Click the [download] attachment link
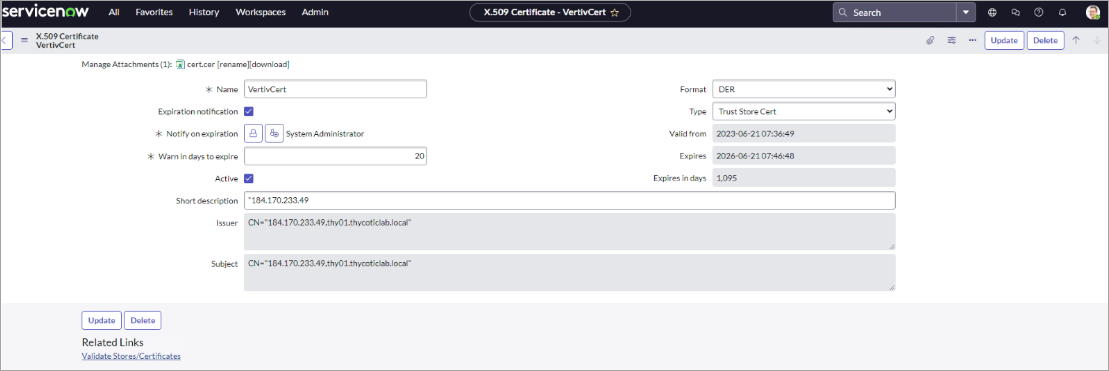Screen dimensions: 1109x371 [269, 64]
